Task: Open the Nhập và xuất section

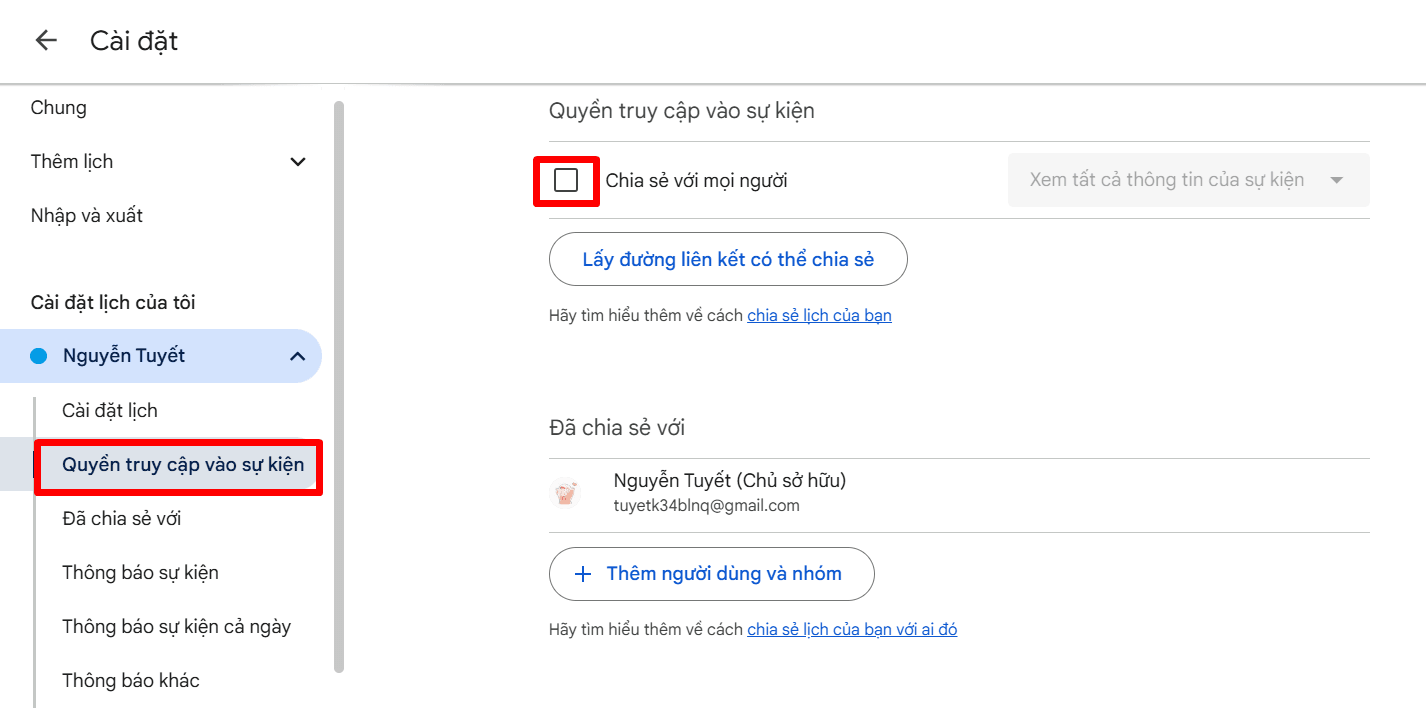Action: [87, 215]
